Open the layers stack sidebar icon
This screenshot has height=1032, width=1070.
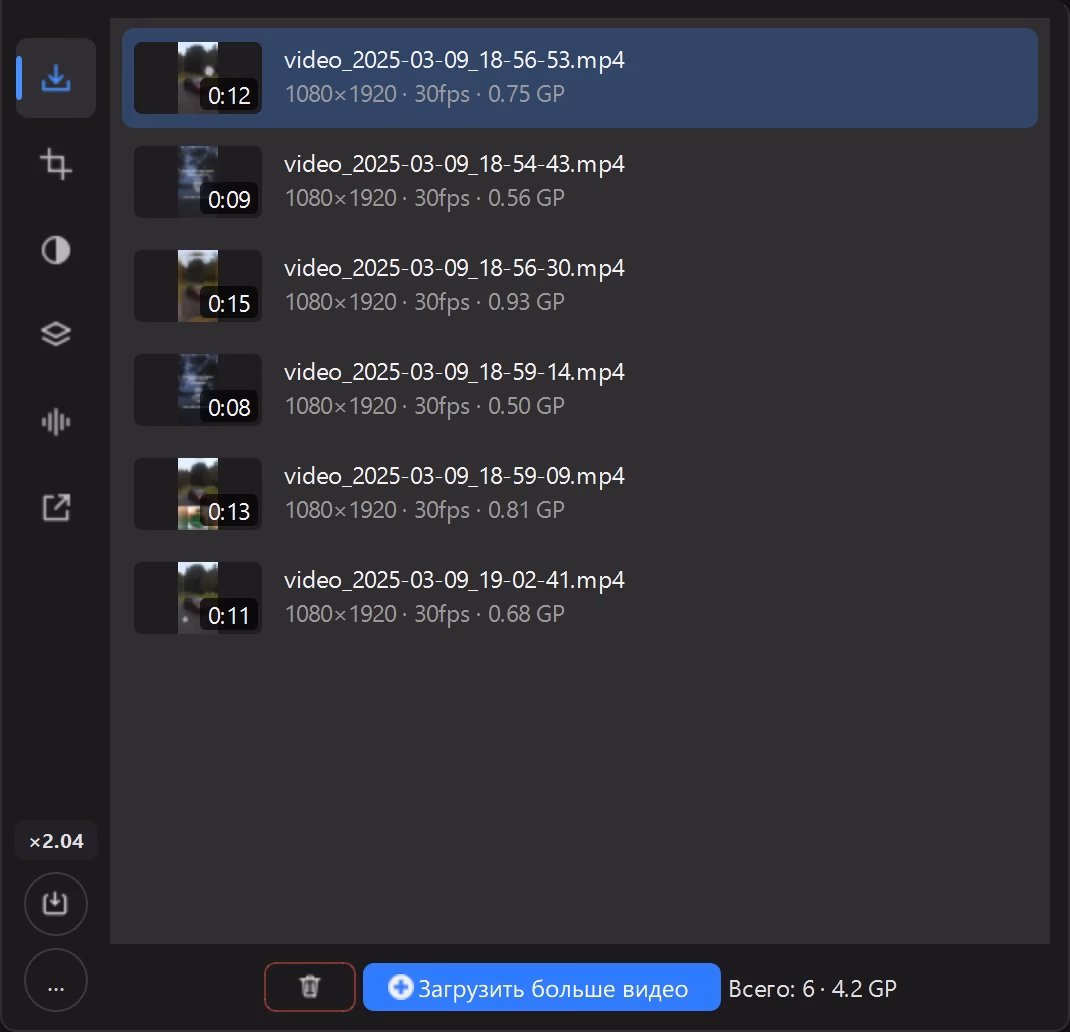(56, 334)
